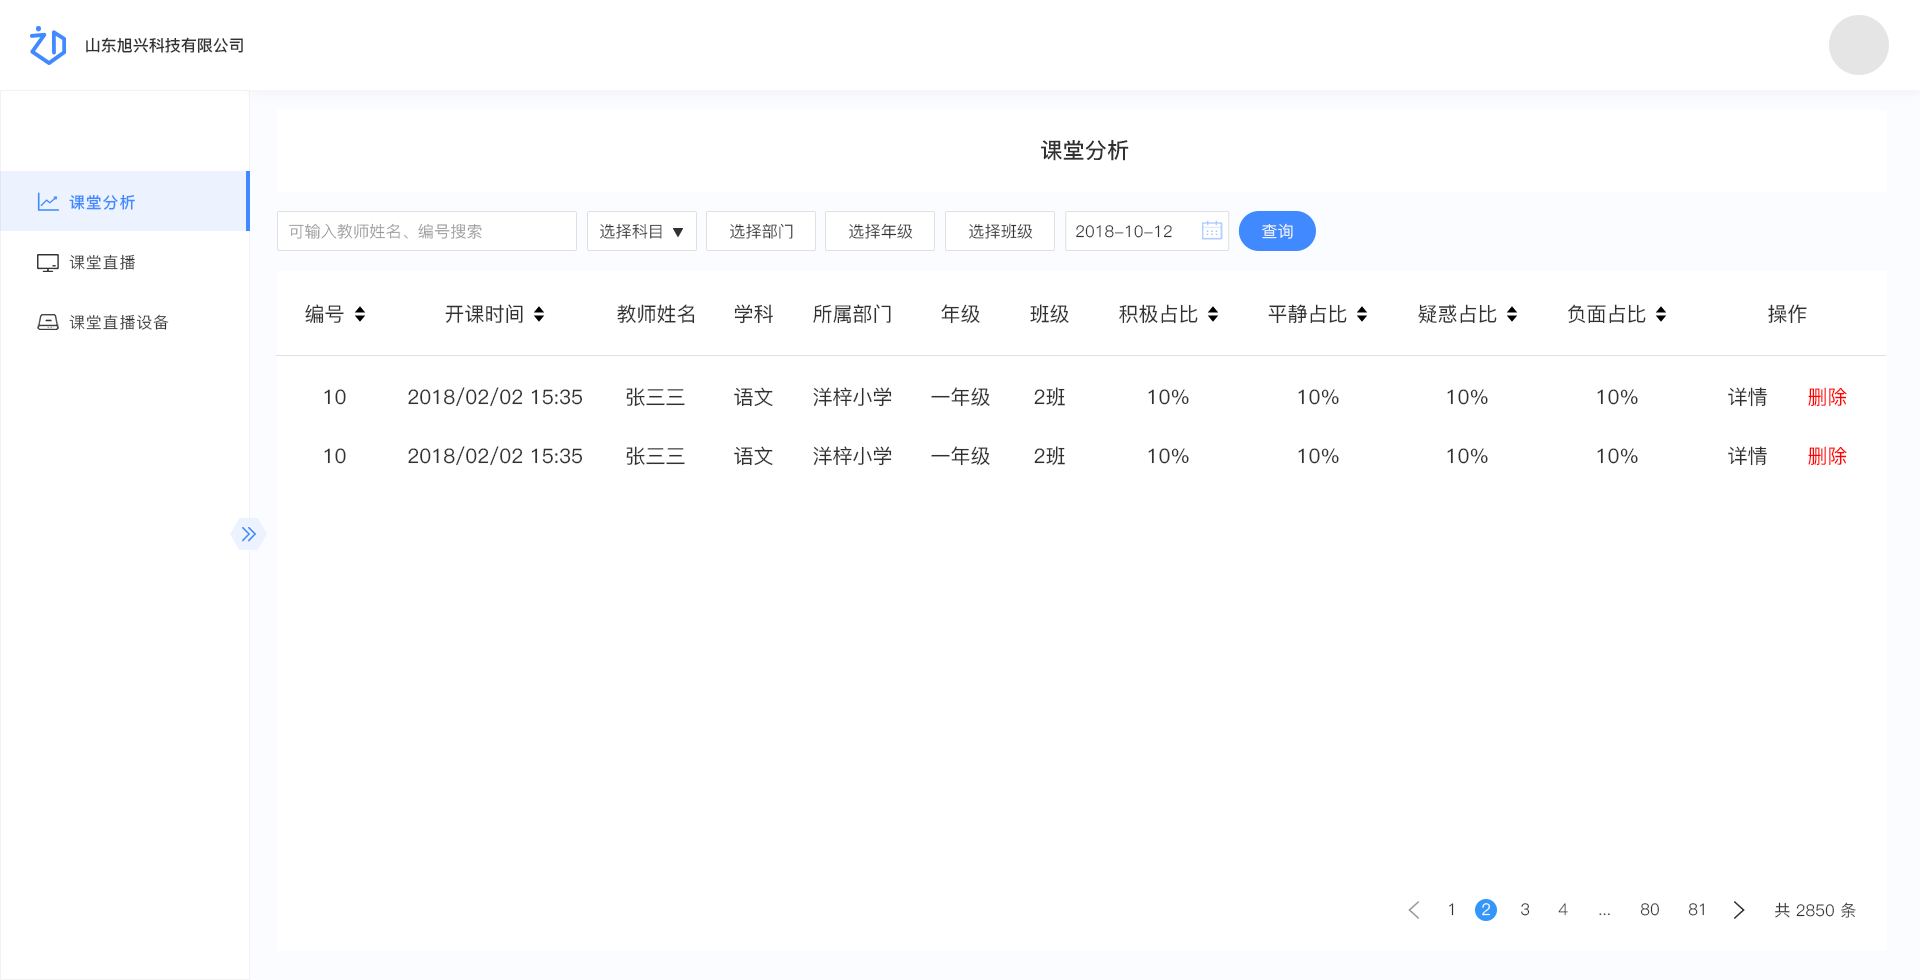Image resolution: width=1920 pixels, height=980 pixels.
Task: Click the 课堂直播 monitor icon in sidebar
Action: click(x=48, y=262)
